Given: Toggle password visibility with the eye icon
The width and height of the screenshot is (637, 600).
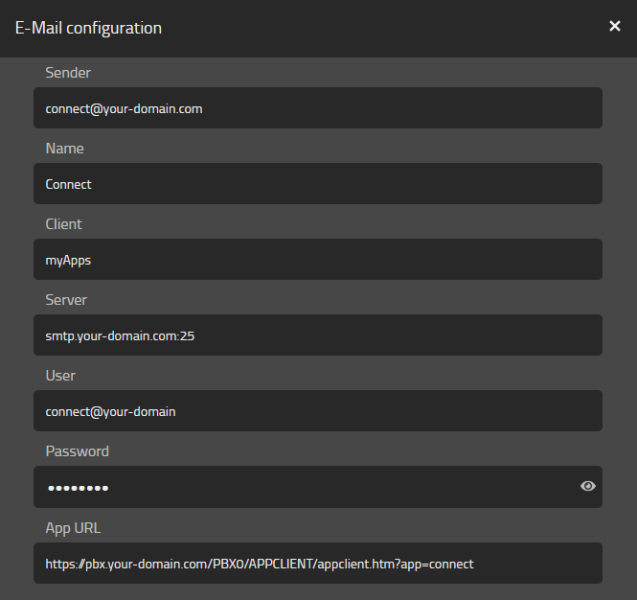Looking at the screenshot, I should click(x=588, y=487).
